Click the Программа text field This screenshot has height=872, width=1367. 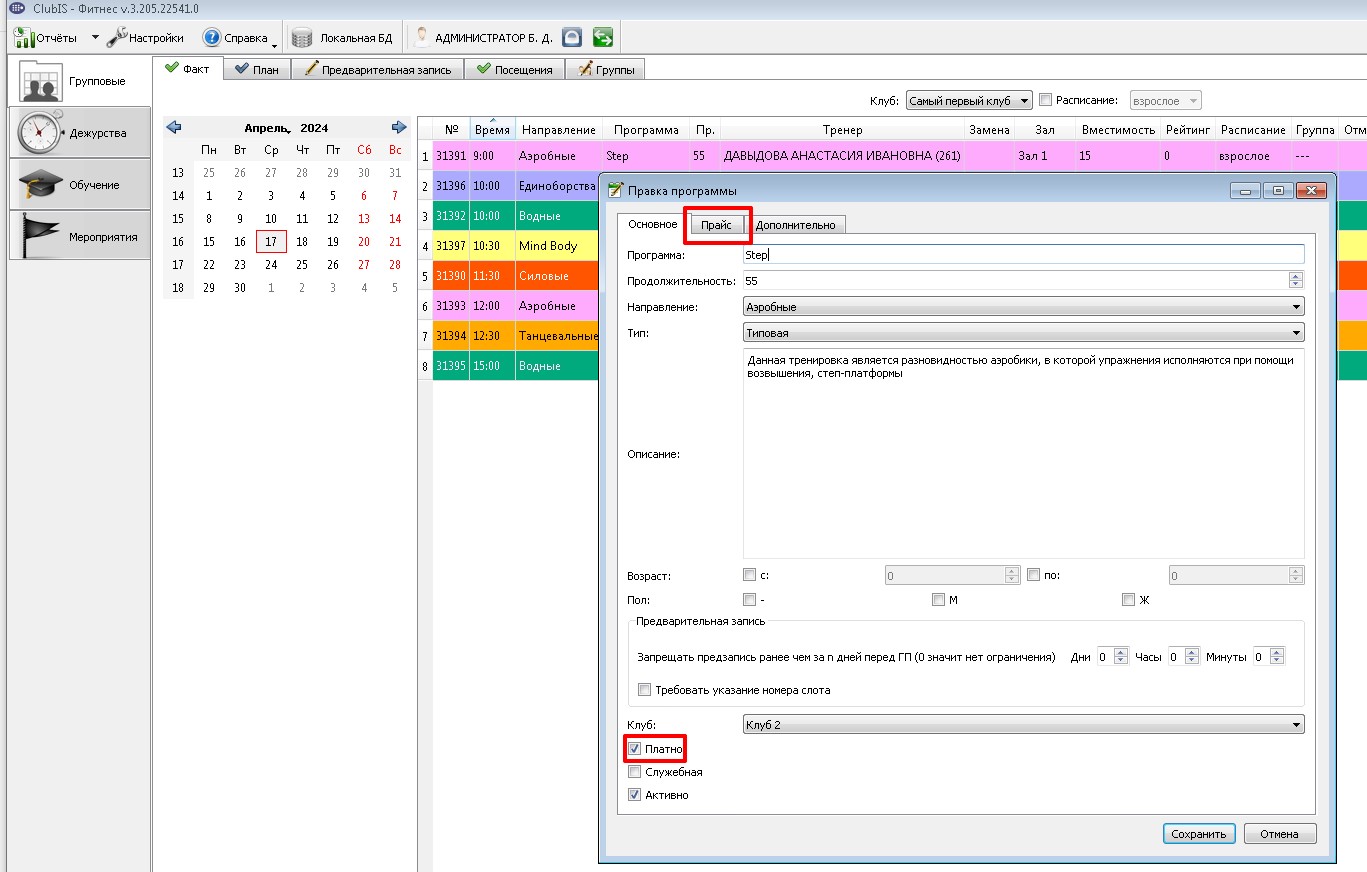(1023, 255)
